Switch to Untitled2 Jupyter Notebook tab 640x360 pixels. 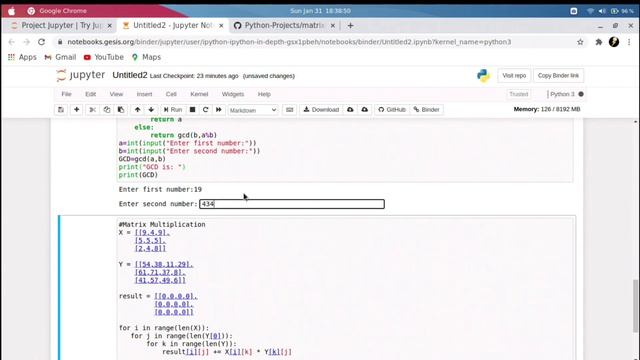pos(172,25)
